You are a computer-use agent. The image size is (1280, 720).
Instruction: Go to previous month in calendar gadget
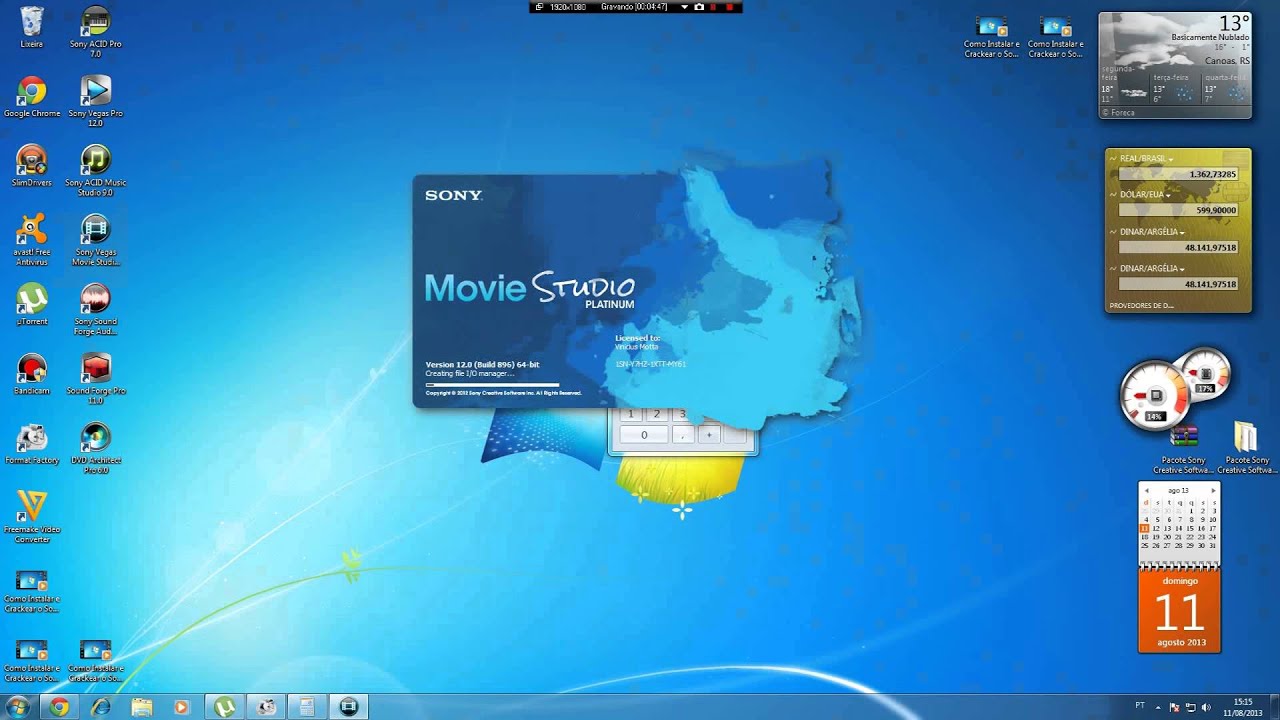pos(1147,491)
